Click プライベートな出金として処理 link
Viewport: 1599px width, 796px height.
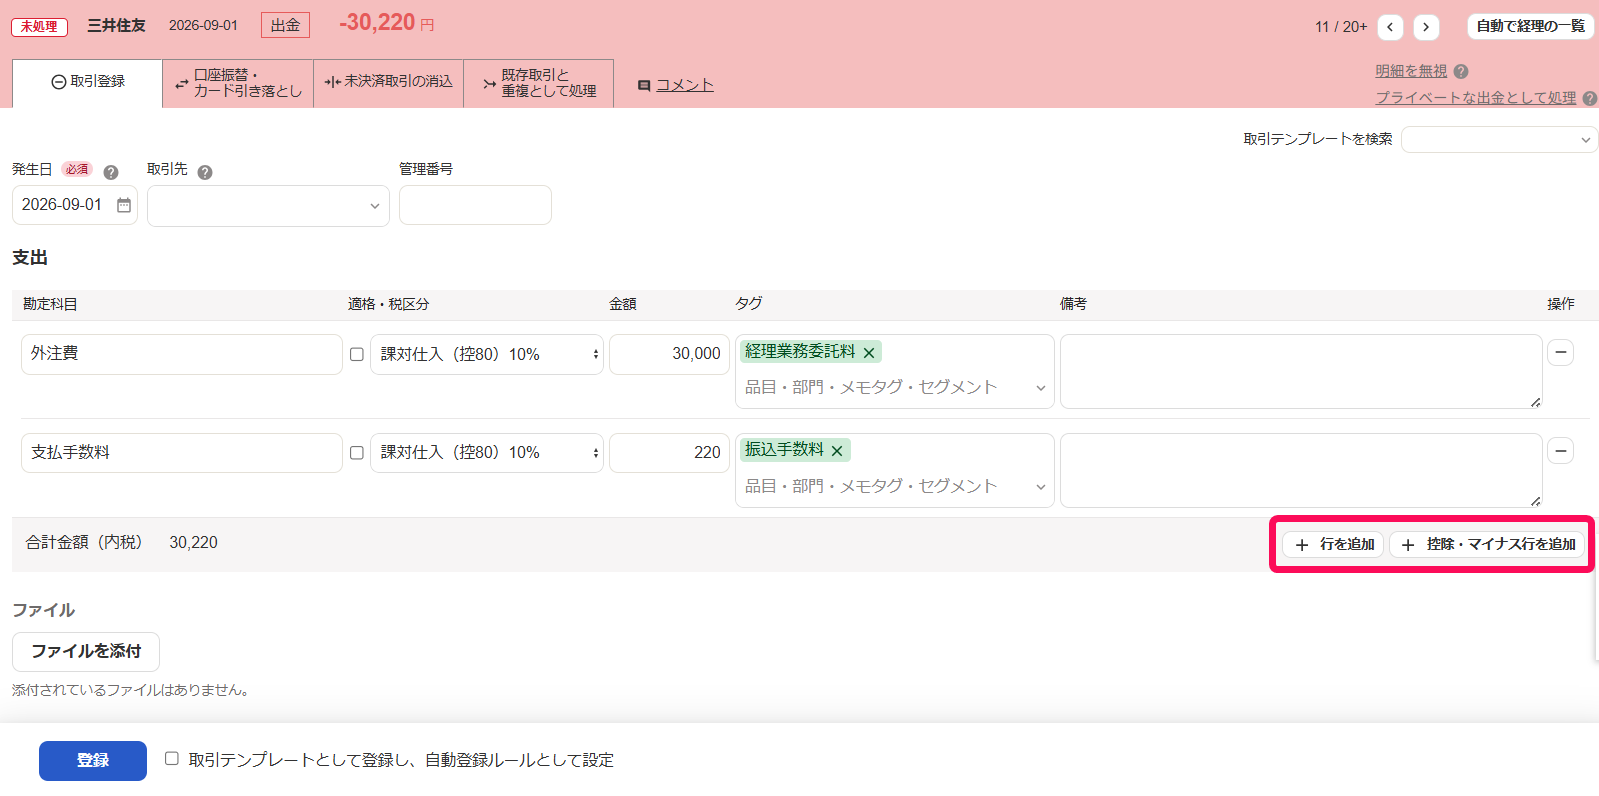point(1476,98)
